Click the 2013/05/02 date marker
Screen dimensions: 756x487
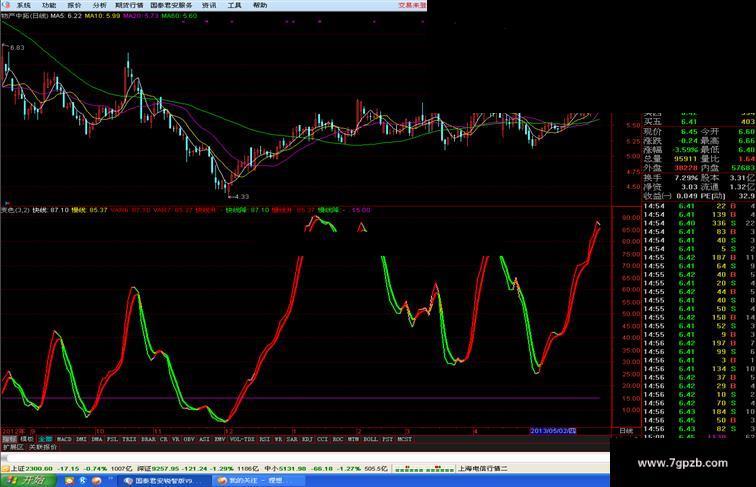[x=553, y=431]
